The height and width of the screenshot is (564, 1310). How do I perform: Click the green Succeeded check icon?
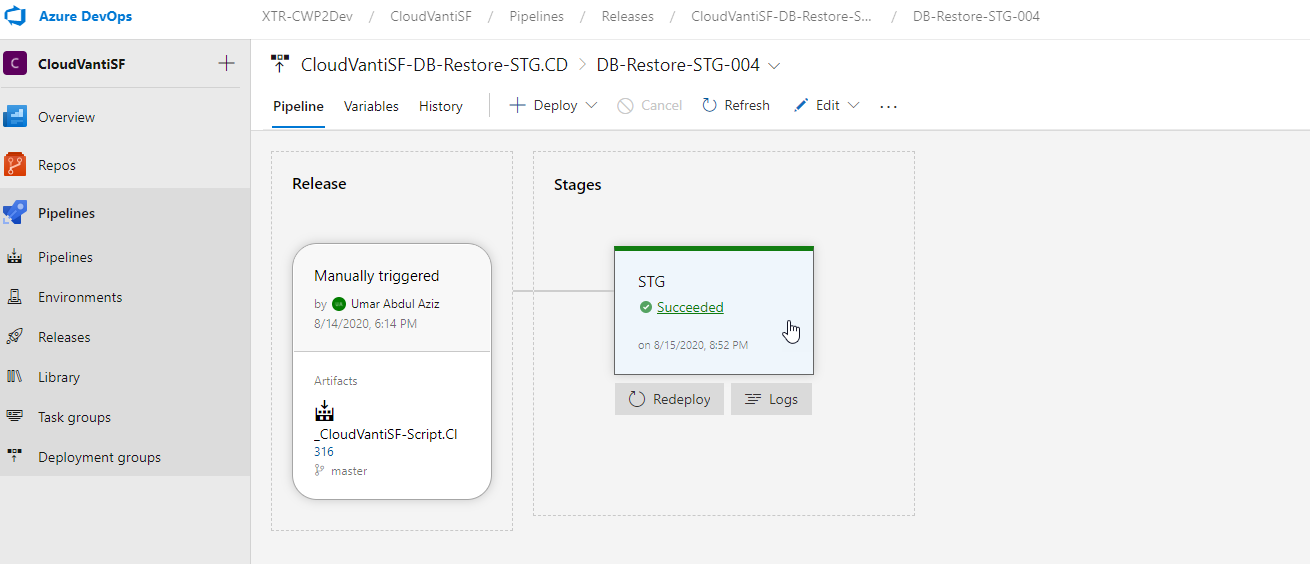coord(646,307)
